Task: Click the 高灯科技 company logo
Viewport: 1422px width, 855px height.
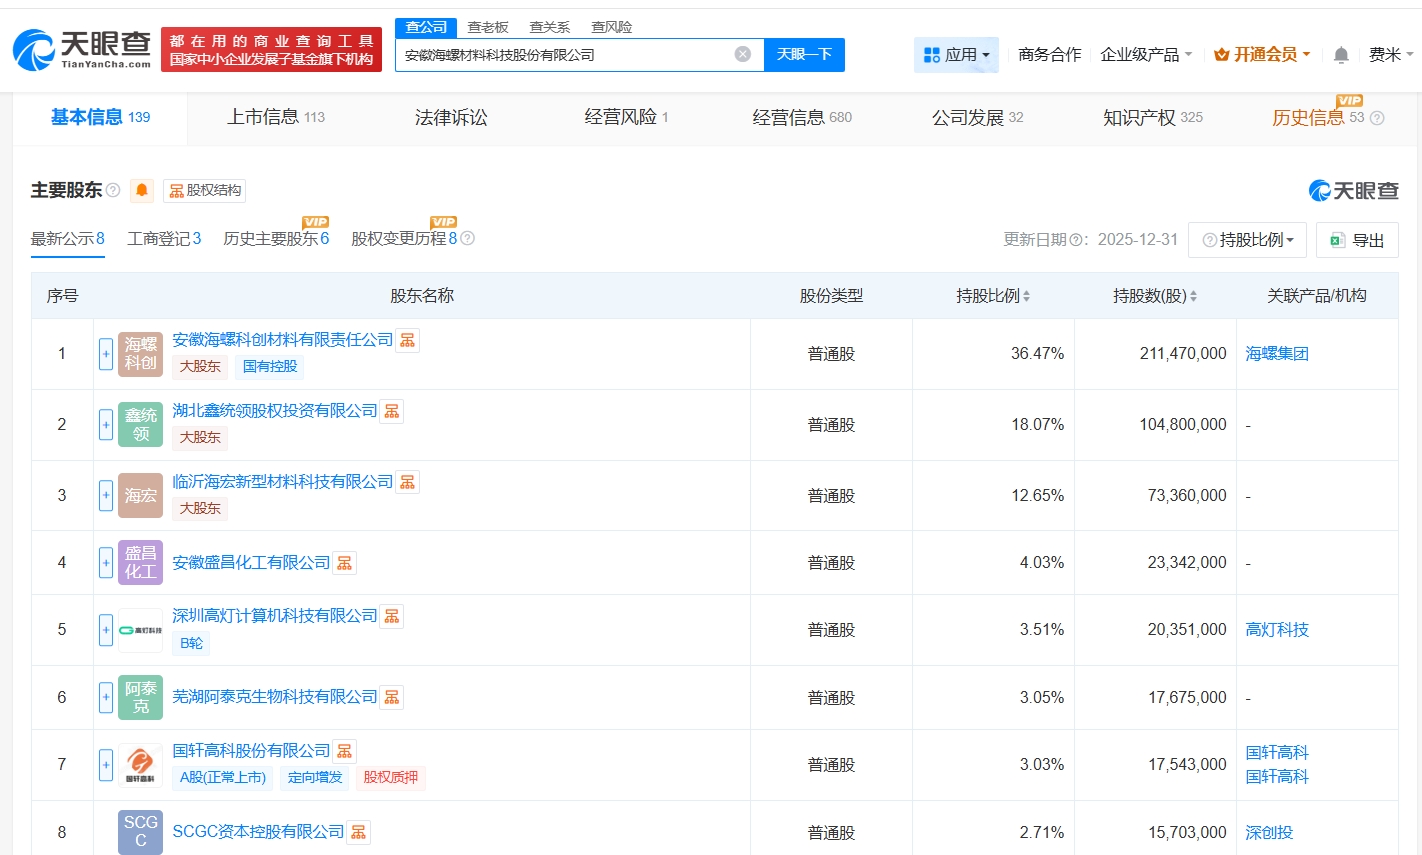Action: click(140, 630)
